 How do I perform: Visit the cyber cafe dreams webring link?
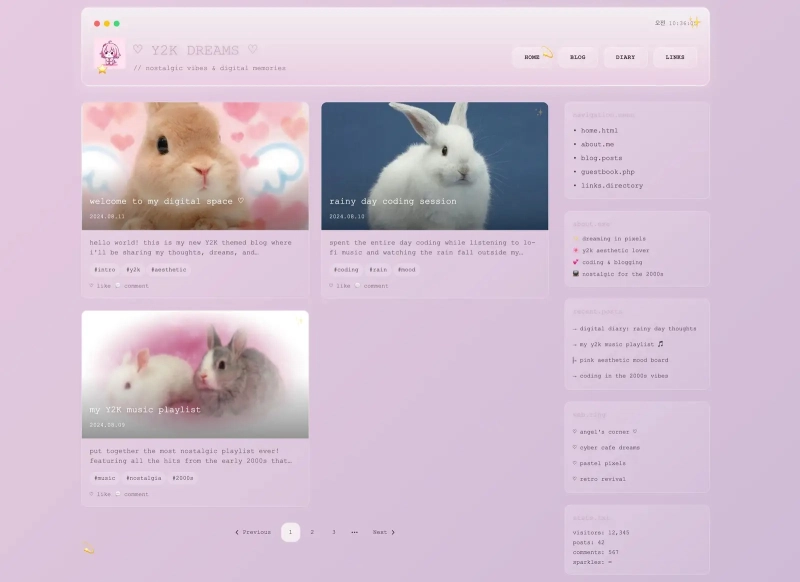pyautogui.click(x=609, y=448)
